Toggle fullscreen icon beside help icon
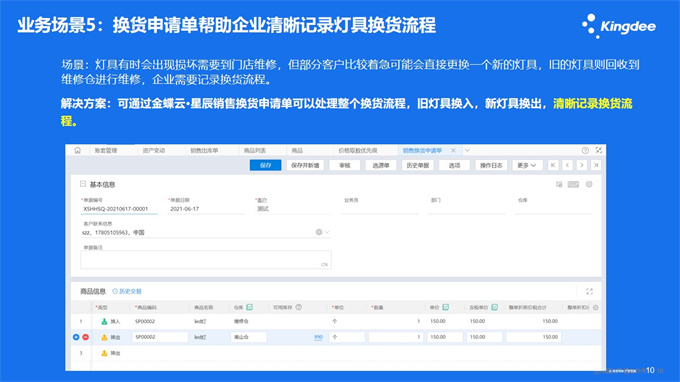This screenshot has width=680, height=382. [598, 150]
